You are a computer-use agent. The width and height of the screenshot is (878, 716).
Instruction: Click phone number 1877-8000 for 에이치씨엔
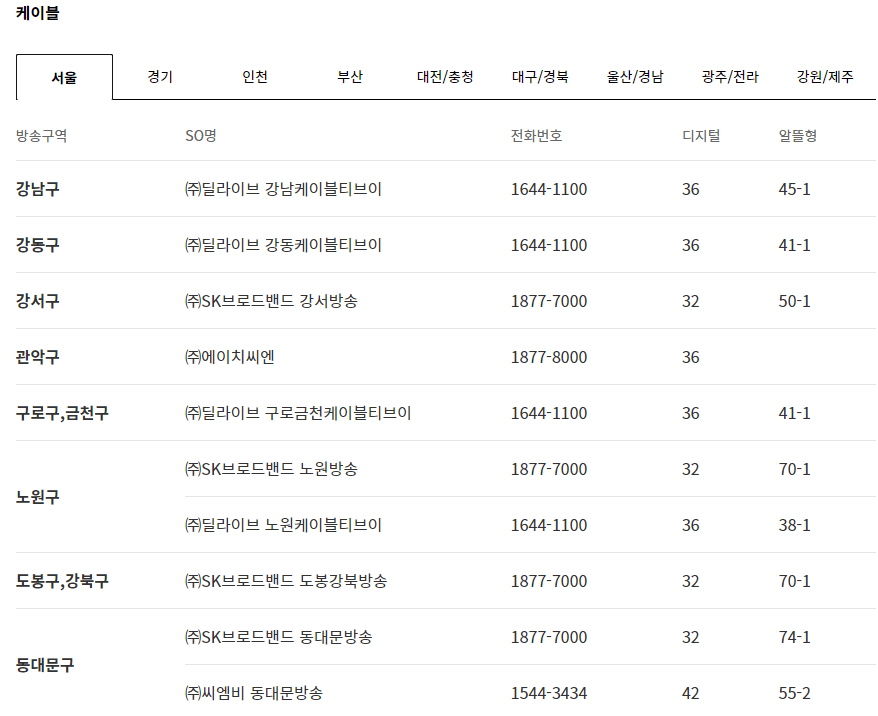549,357
